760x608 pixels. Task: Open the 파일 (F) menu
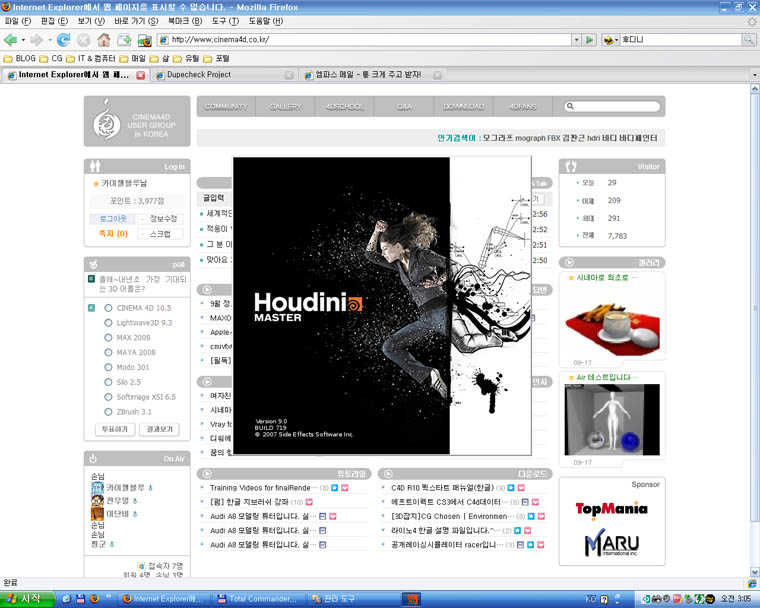point(17,21)
